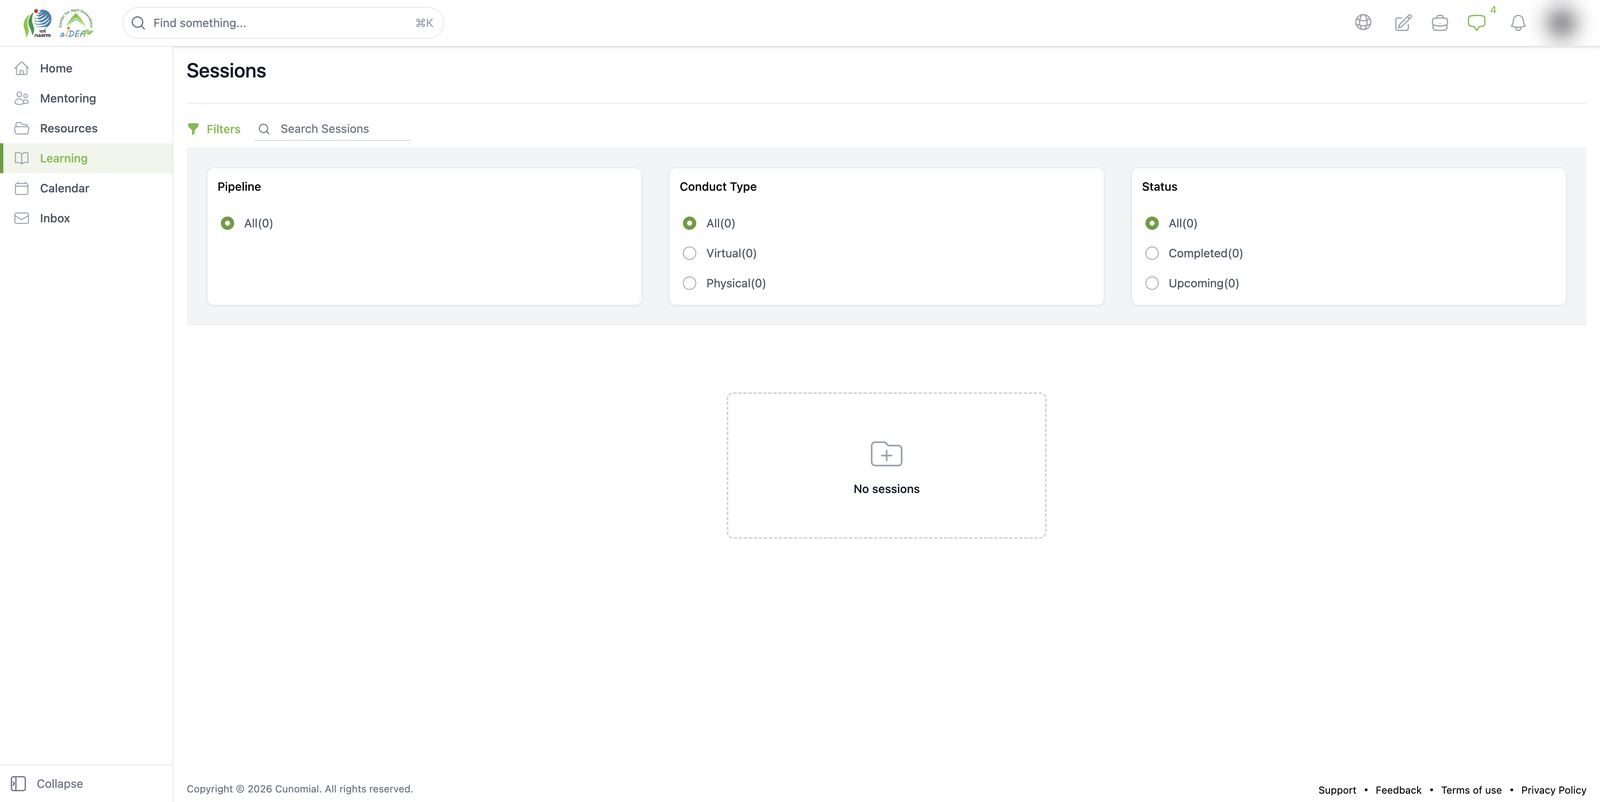Select Physical(0) conduct type
1600x802 pixels.
pos(689,283)
